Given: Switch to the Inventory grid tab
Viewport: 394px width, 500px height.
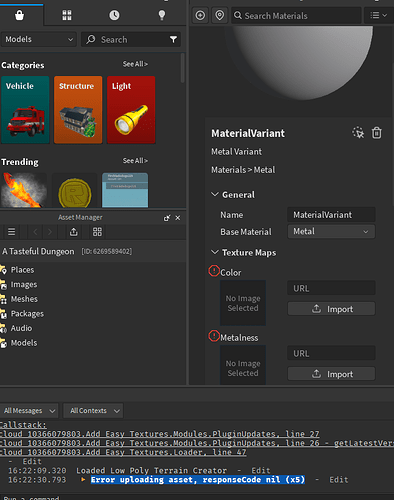Looking at the screenshot, I should [x=67, y=15].
